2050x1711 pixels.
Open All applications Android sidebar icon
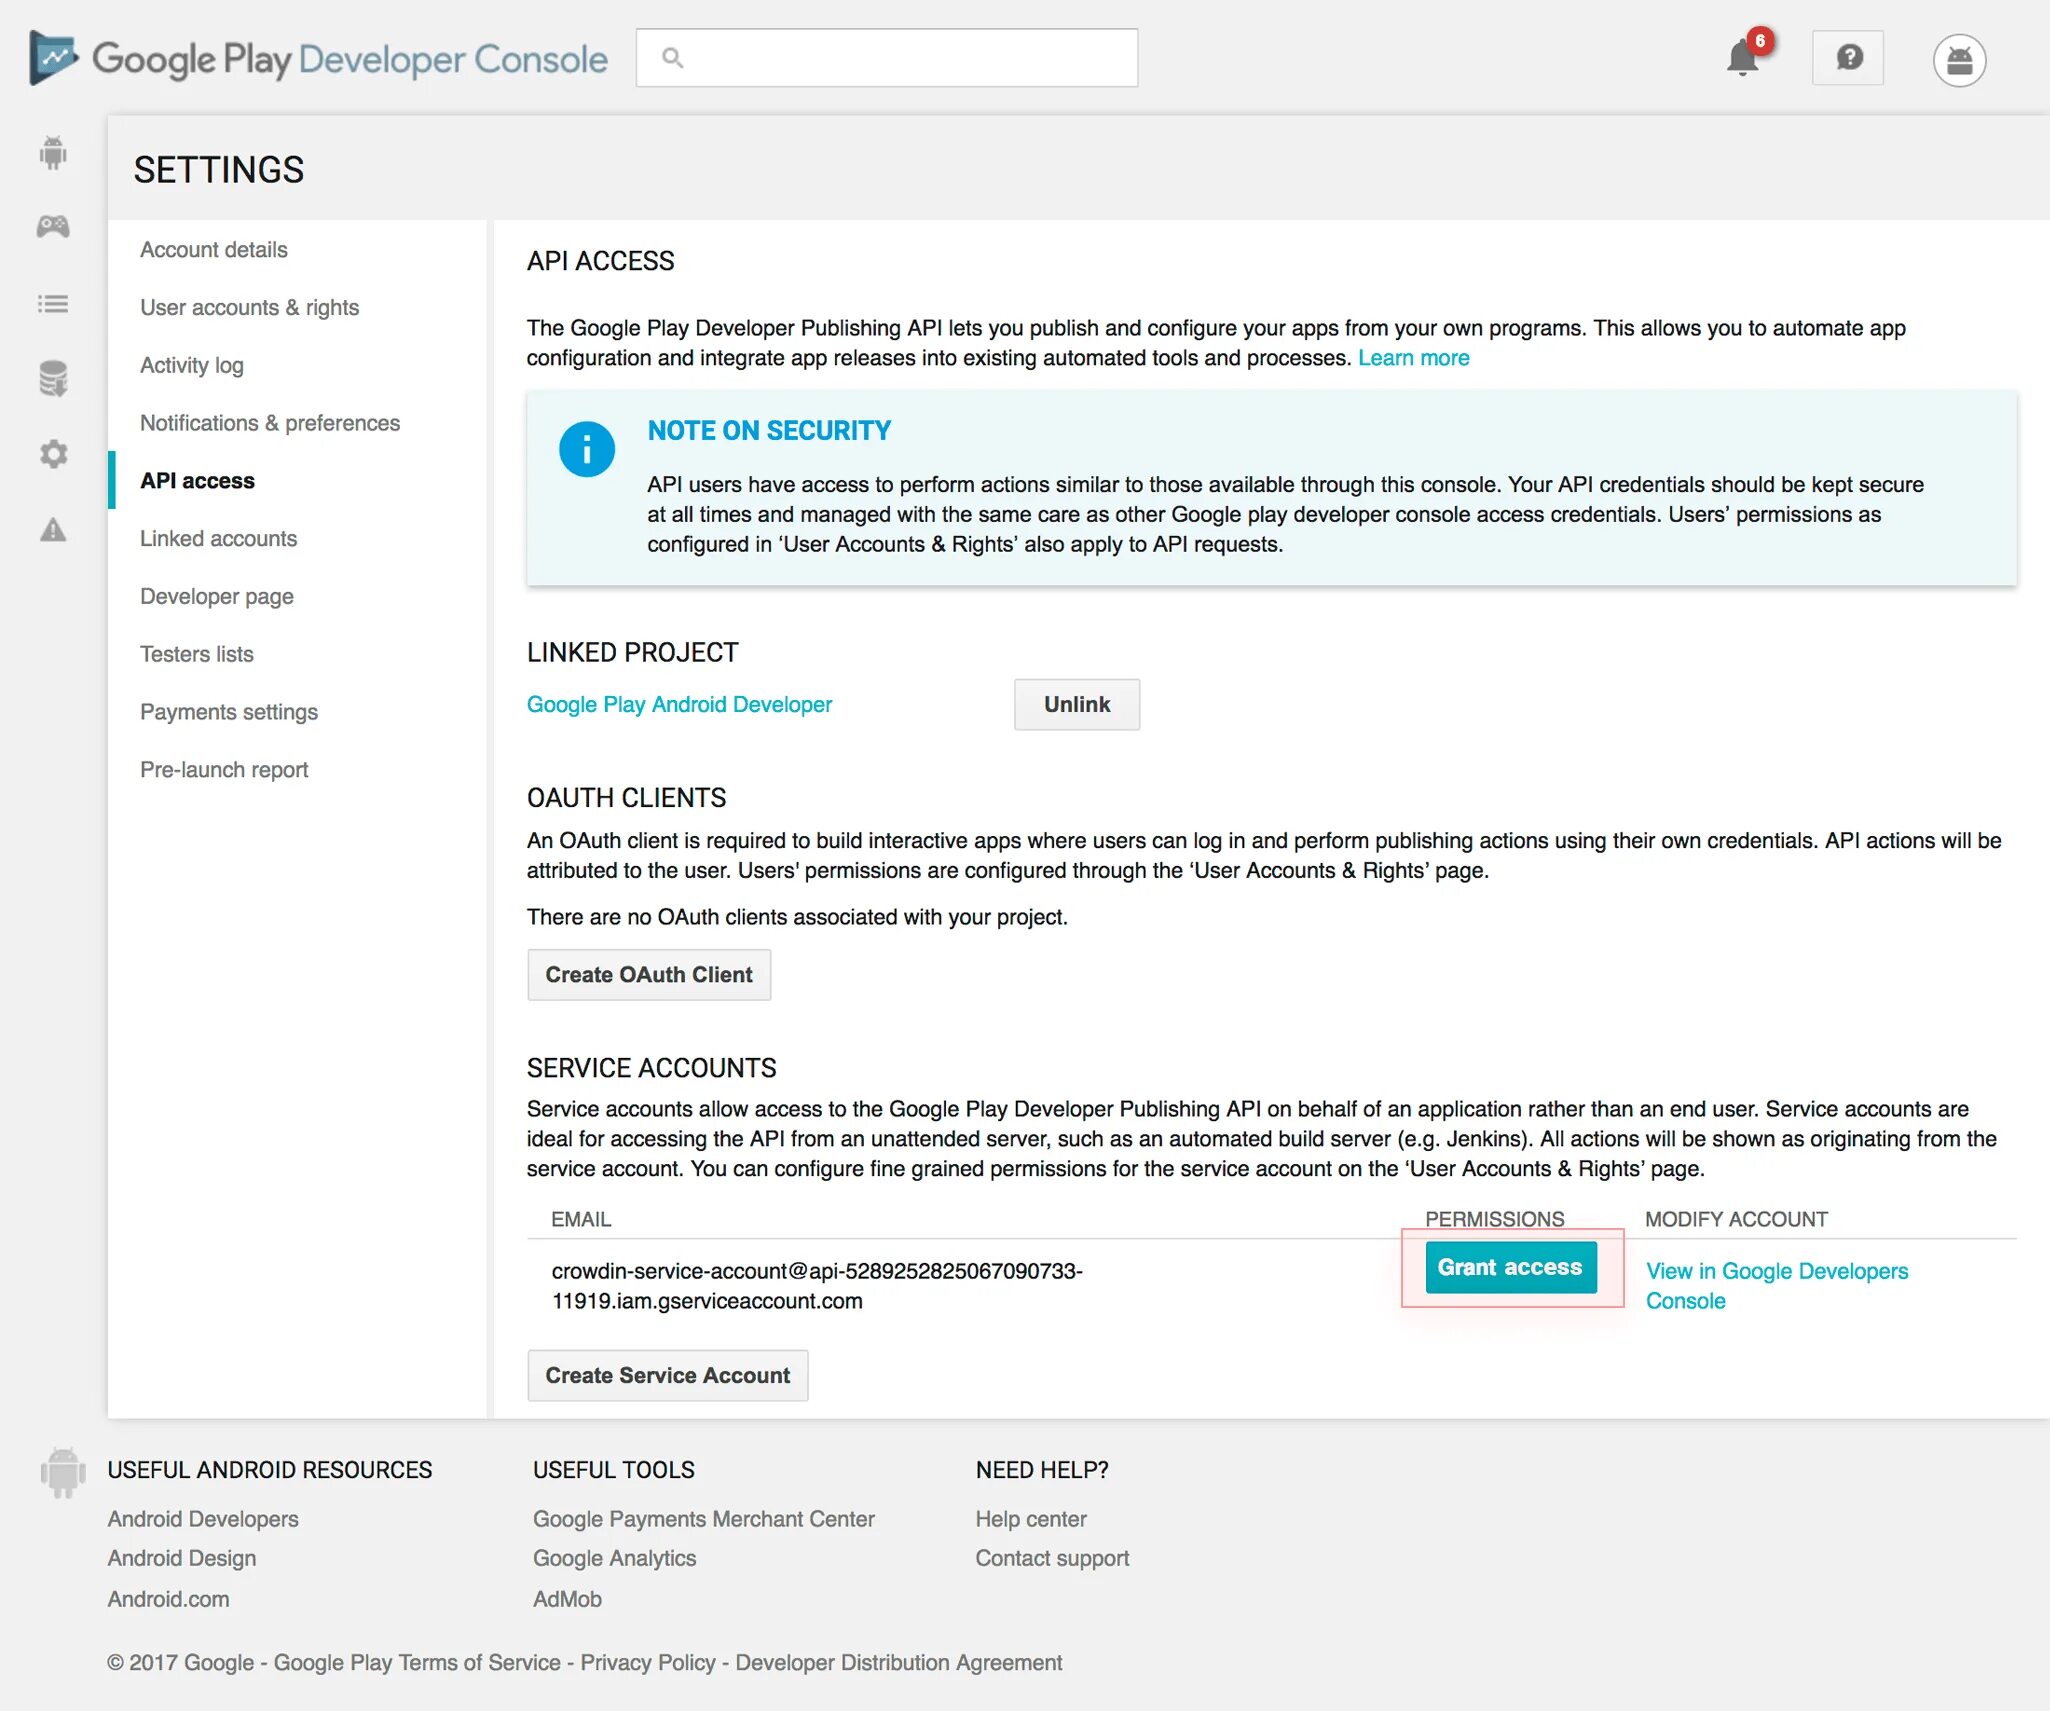pyautogui.click(x=53, y=153)
